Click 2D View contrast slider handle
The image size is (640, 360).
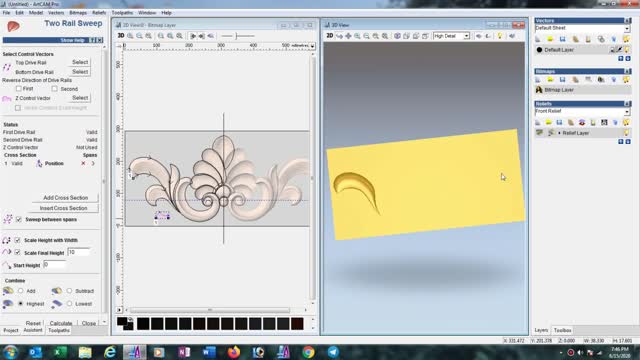236,36
